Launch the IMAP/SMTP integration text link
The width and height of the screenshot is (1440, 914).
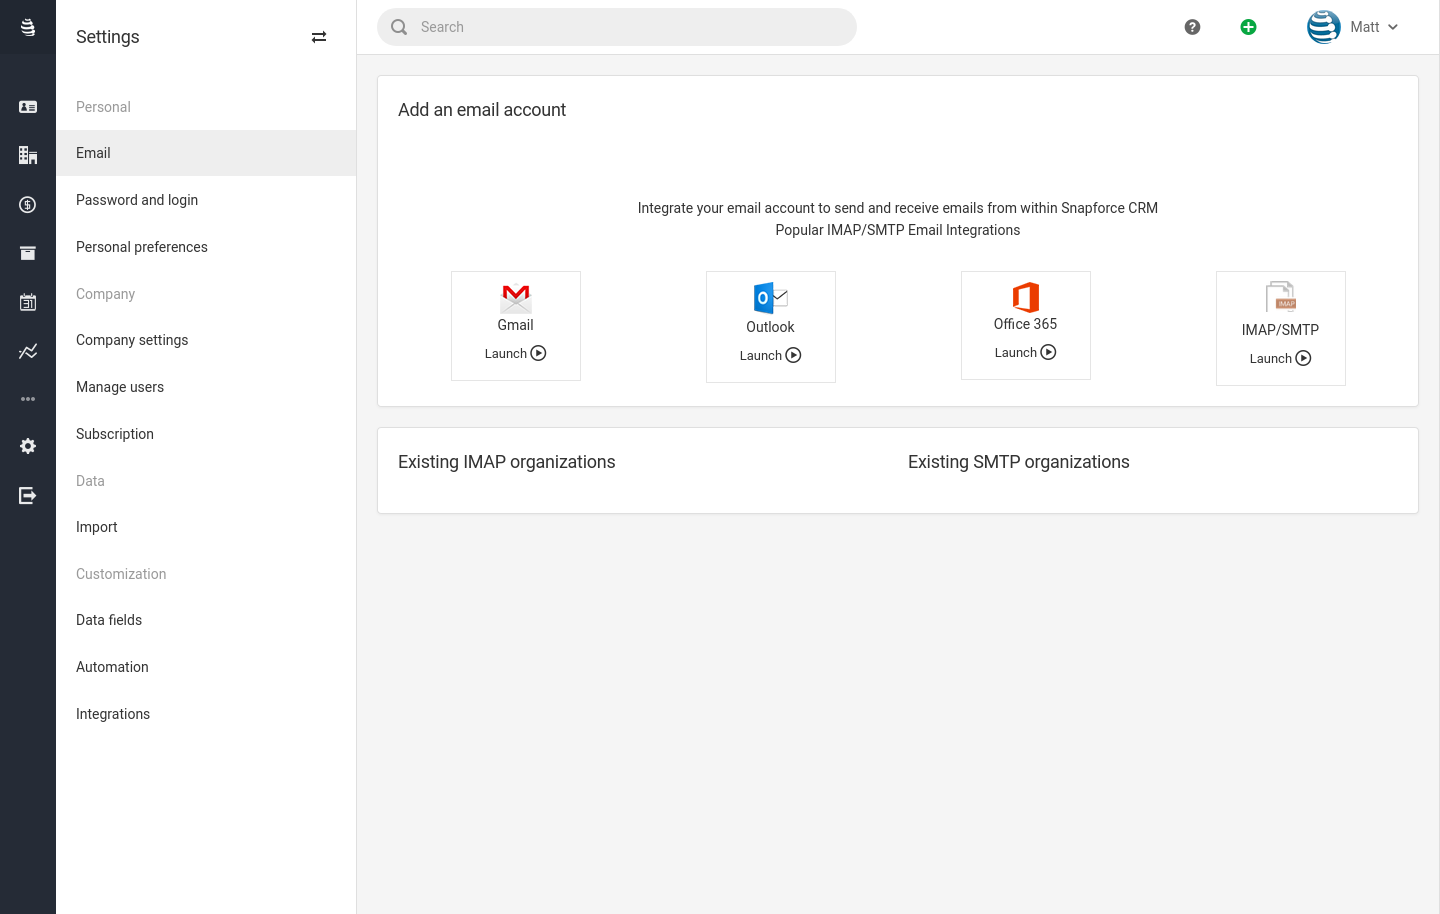coord(1270,359)
